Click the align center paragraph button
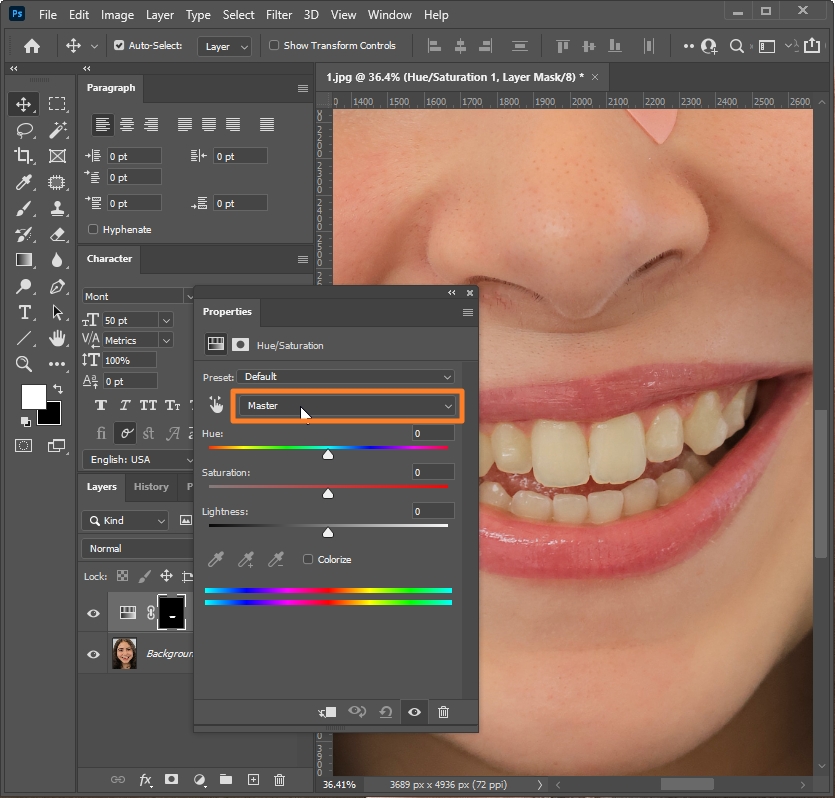The width and height of the screenshot is (835, 798). (x=127, y=125)
